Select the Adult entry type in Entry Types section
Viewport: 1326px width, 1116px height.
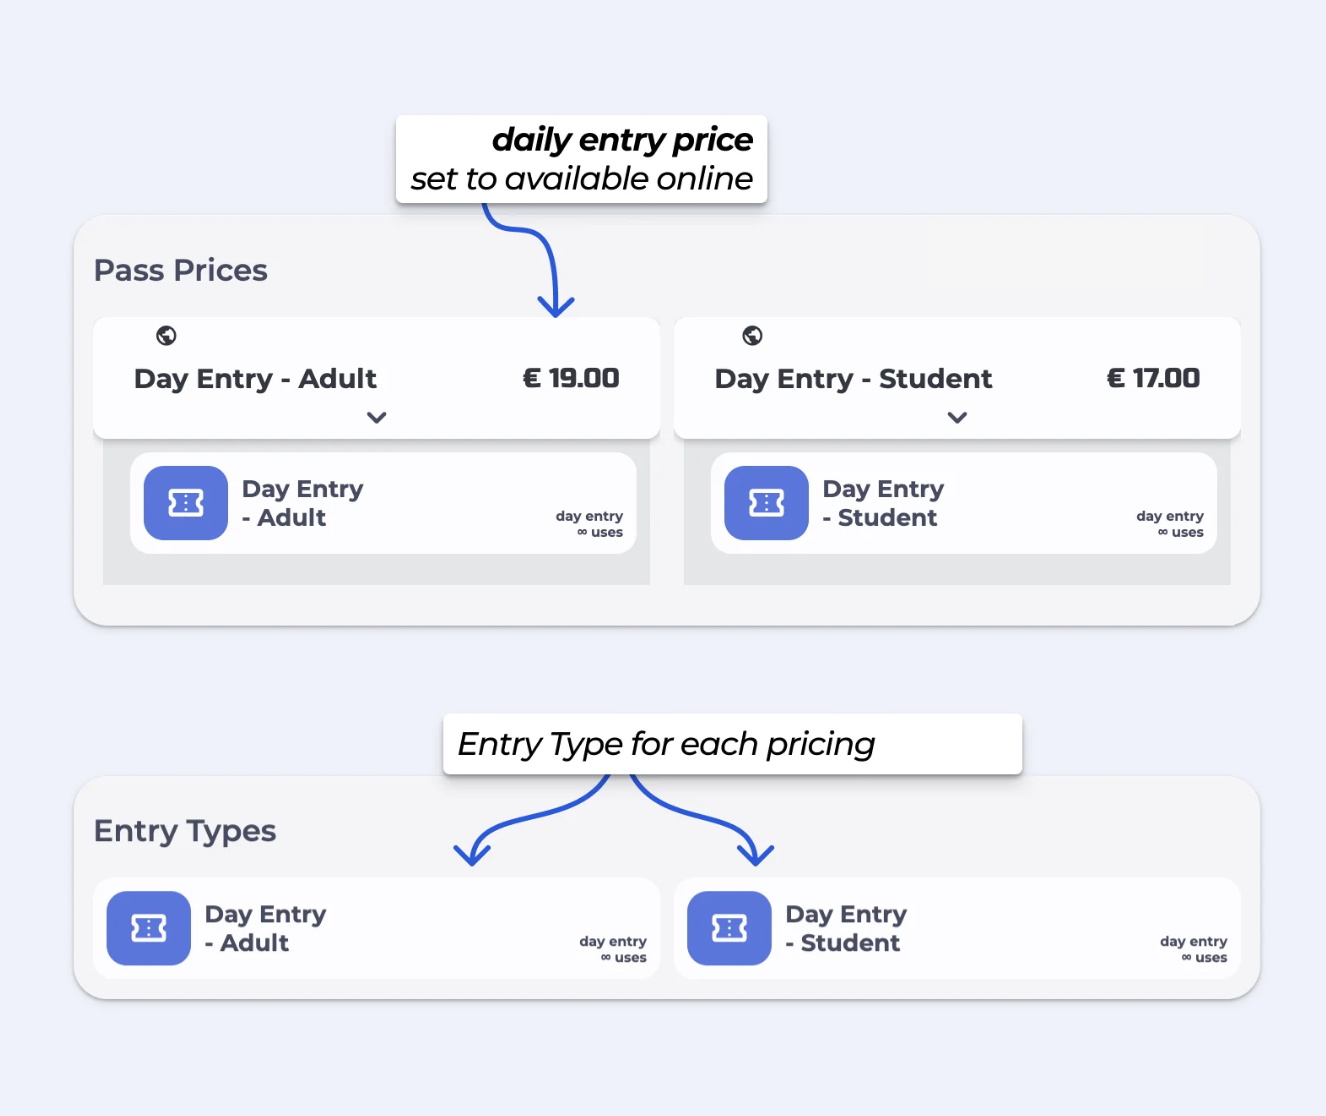tap(265, 928)
